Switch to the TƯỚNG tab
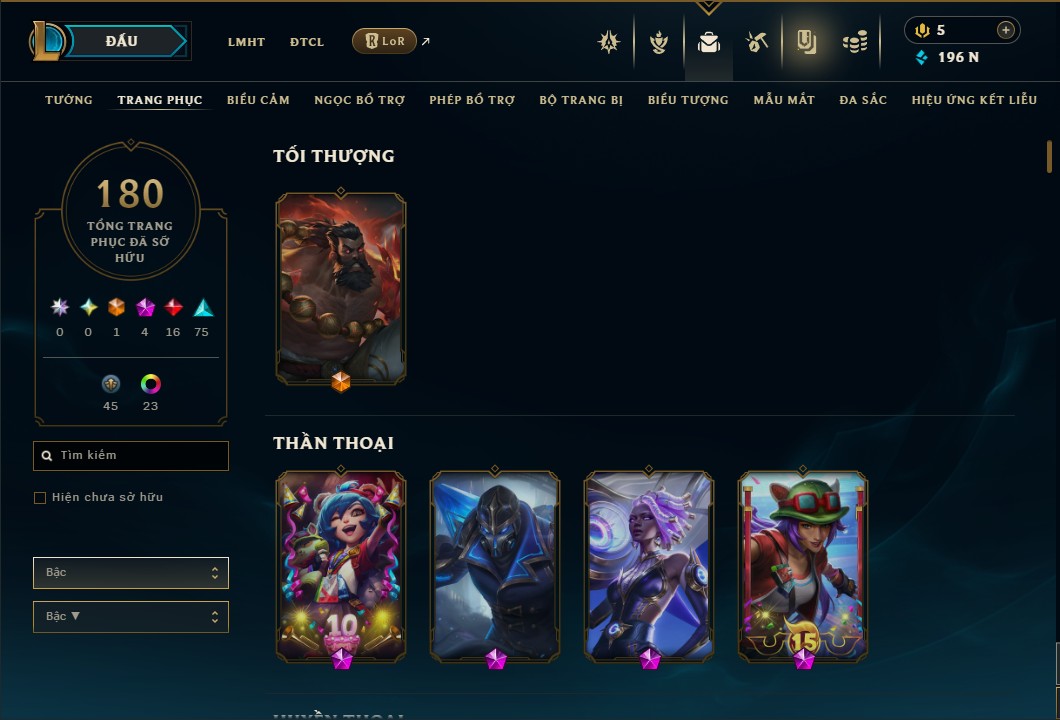 point(69,100)
